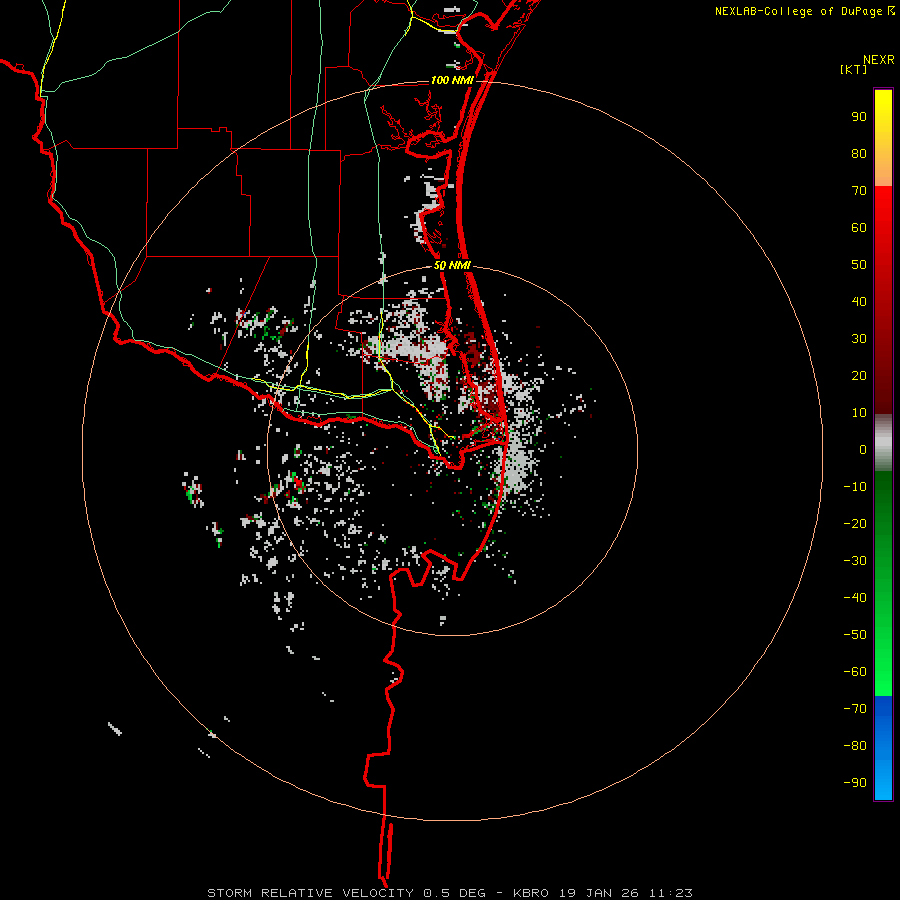900x900 pixels.
Task: Click the -80 value on velocity scale
Action: (x=855, y=746)
